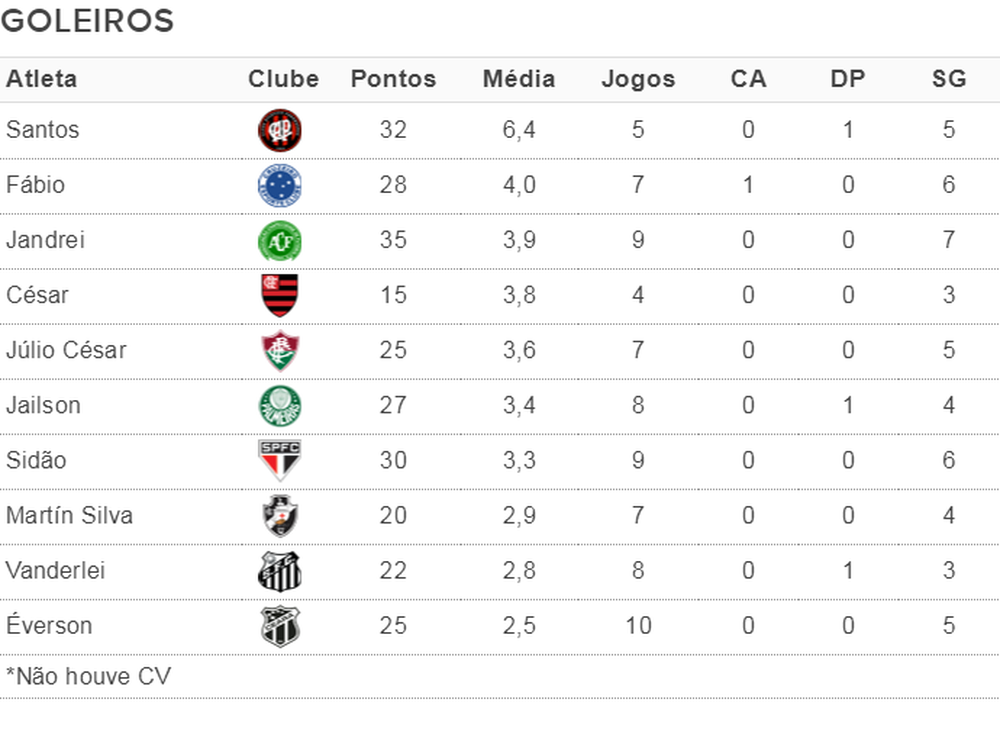Viewport: 1000px width, 741px height.
Task: Sort by the Média column header
Action: tap(518, 79)
